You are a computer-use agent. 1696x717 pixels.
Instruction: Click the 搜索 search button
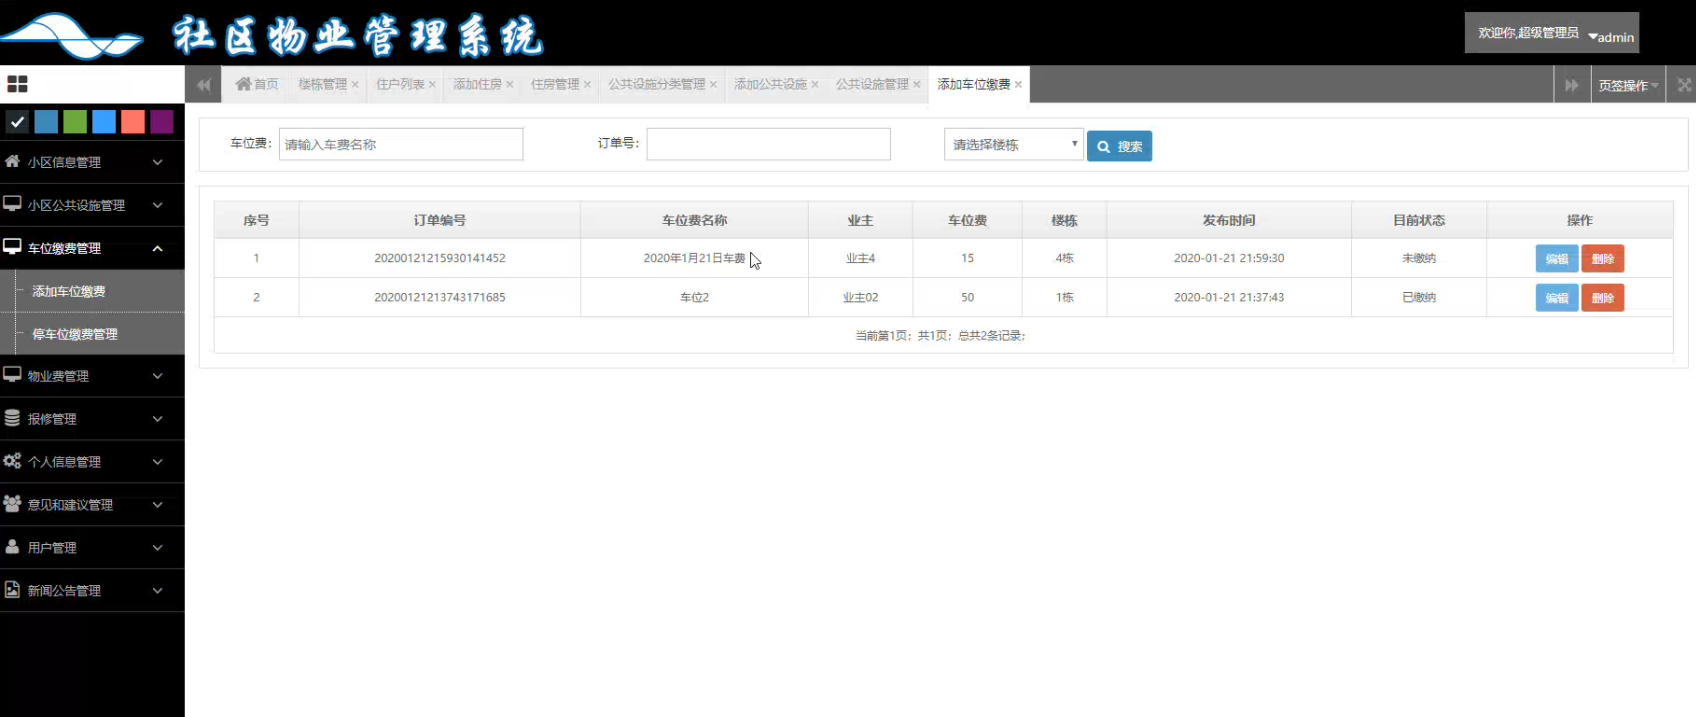tap(1119, 146)
